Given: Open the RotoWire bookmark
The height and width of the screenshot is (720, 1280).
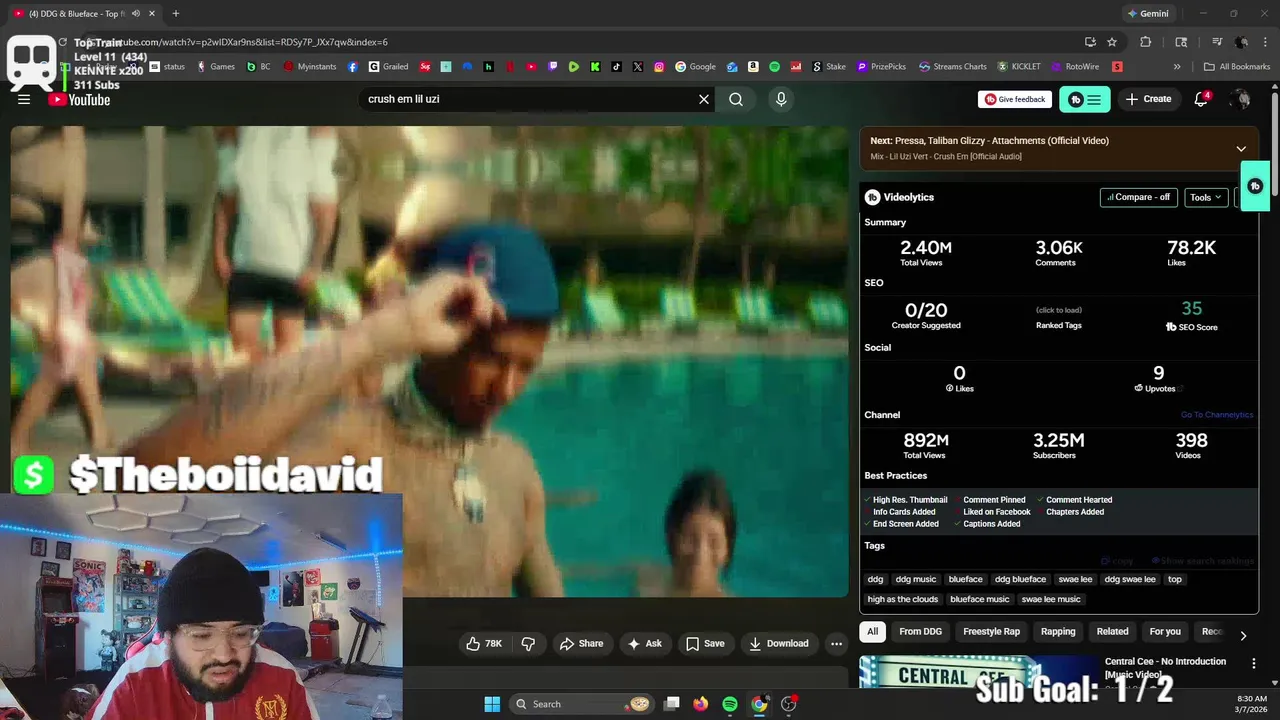Looking at the screenshot, I should point(1074,67).
